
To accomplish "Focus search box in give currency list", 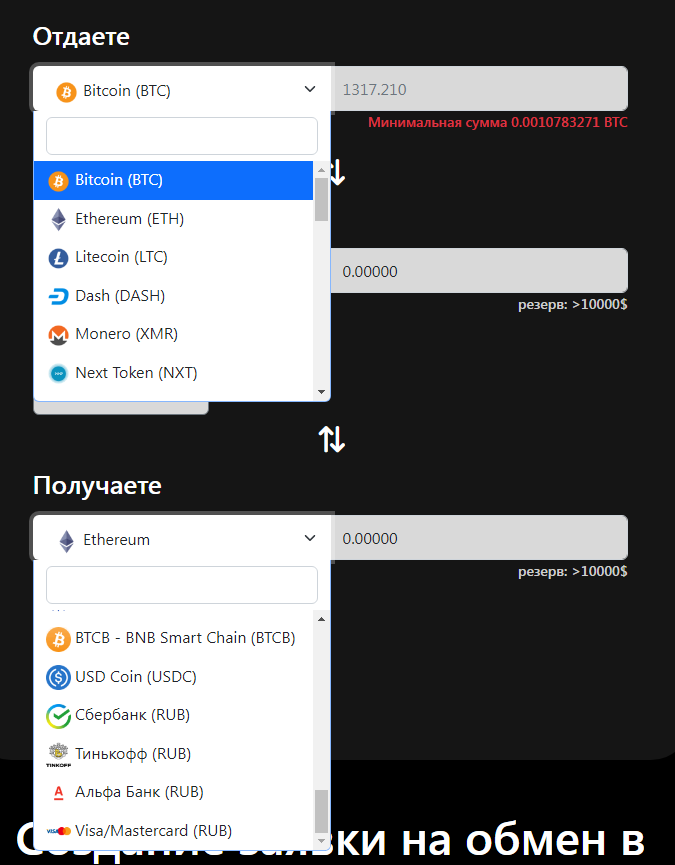I will point(182,136).
